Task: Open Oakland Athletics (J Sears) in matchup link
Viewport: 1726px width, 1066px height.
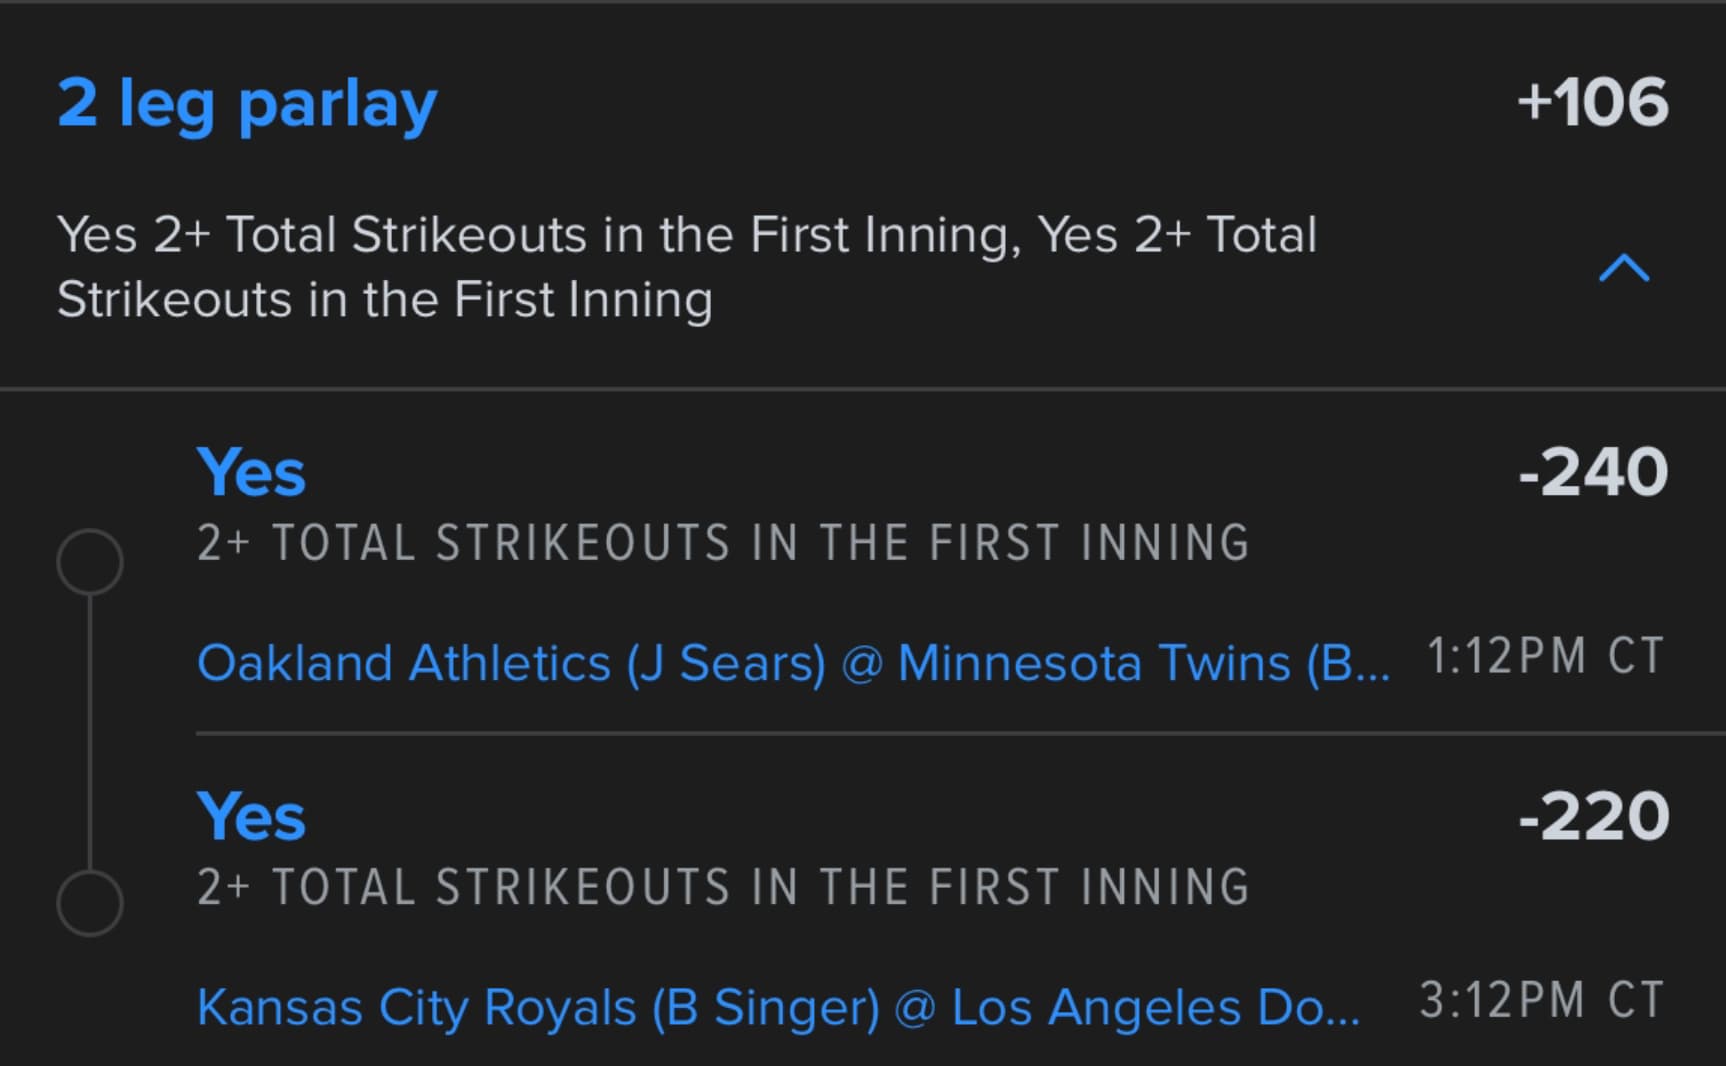Action: pyautogui.click(x=511, y=663)
